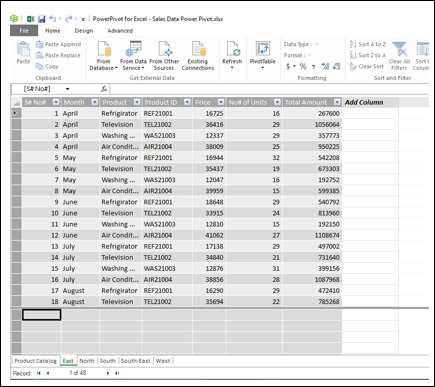
Task: Switch to North sheet tab
Action: tap(87, 361)
